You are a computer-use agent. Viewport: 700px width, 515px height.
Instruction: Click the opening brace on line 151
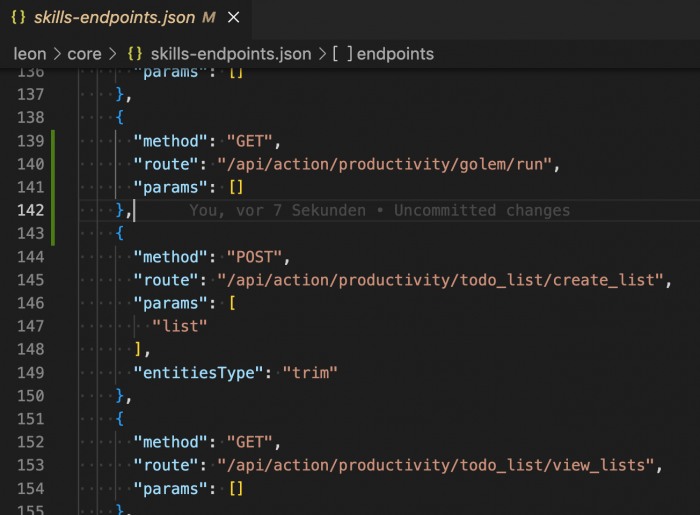click(119, 419)
